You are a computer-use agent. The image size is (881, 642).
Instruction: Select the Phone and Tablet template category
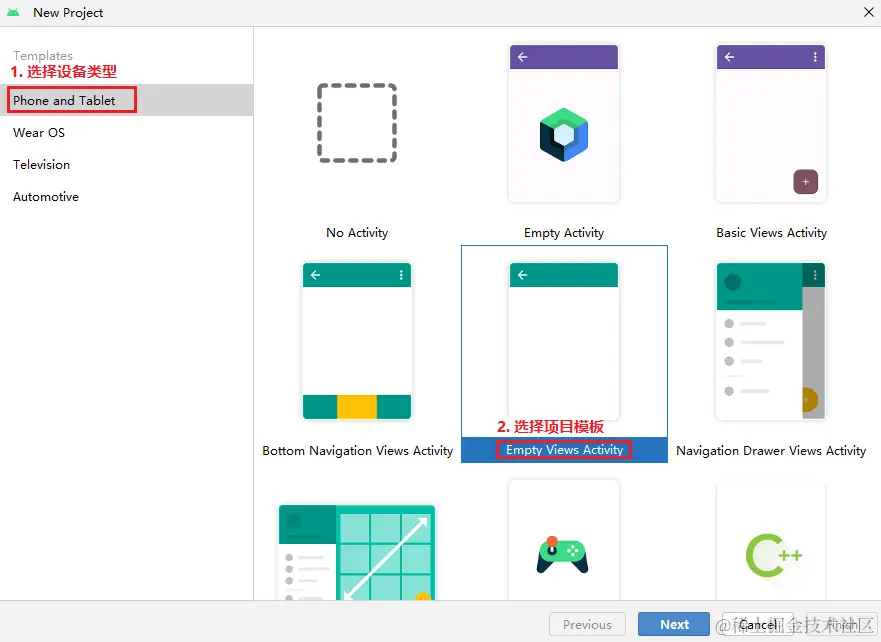[x=126, y=100]
